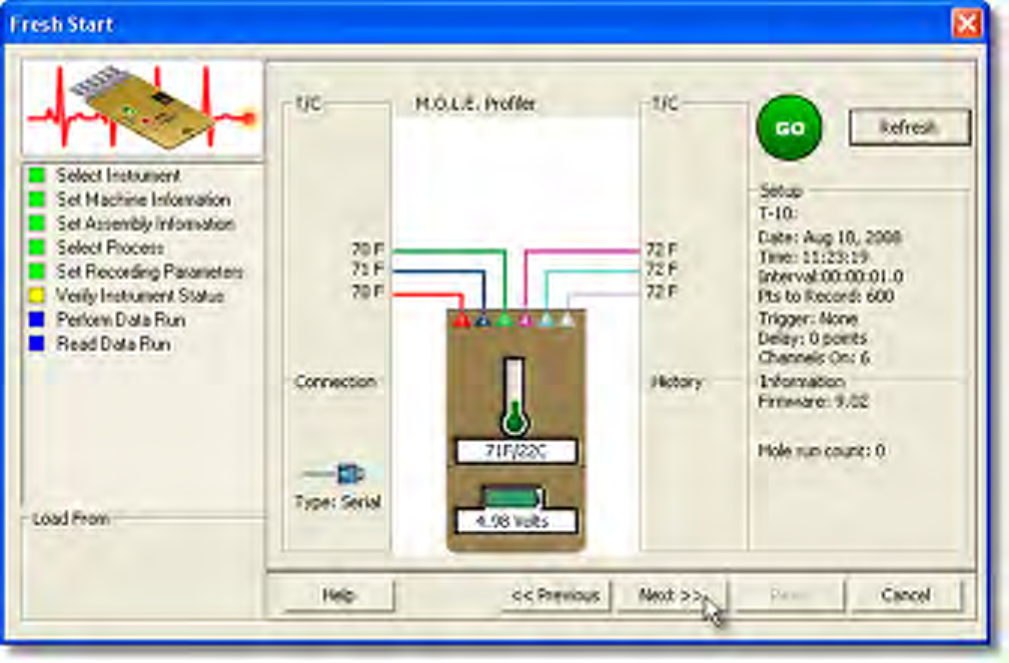Click the red channel connector triangle

click(x=461, y=319)
